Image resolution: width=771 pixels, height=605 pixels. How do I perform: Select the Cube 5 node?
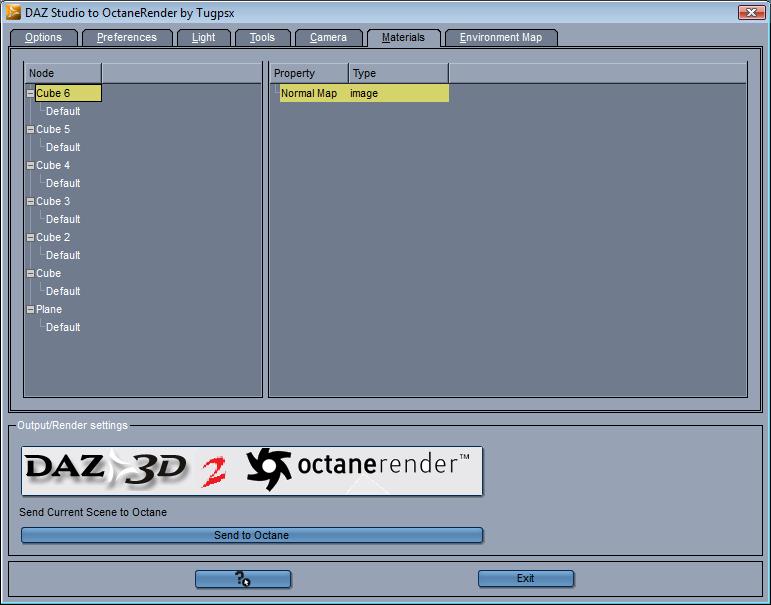53,129
